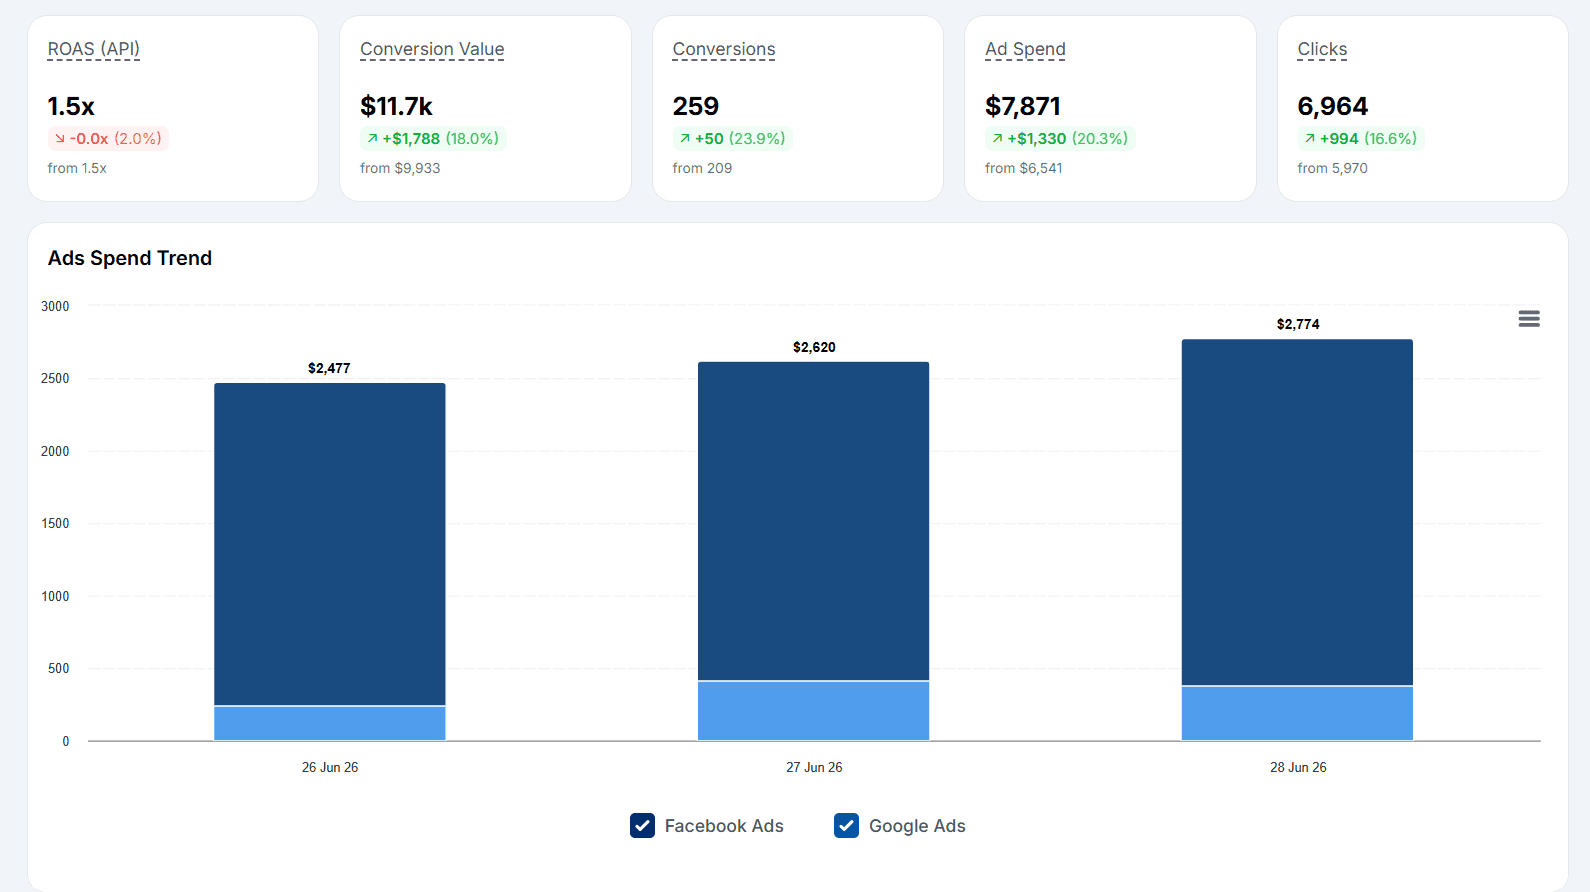
Task: Click the 3000 y-axis label
Action: (55, 306)
